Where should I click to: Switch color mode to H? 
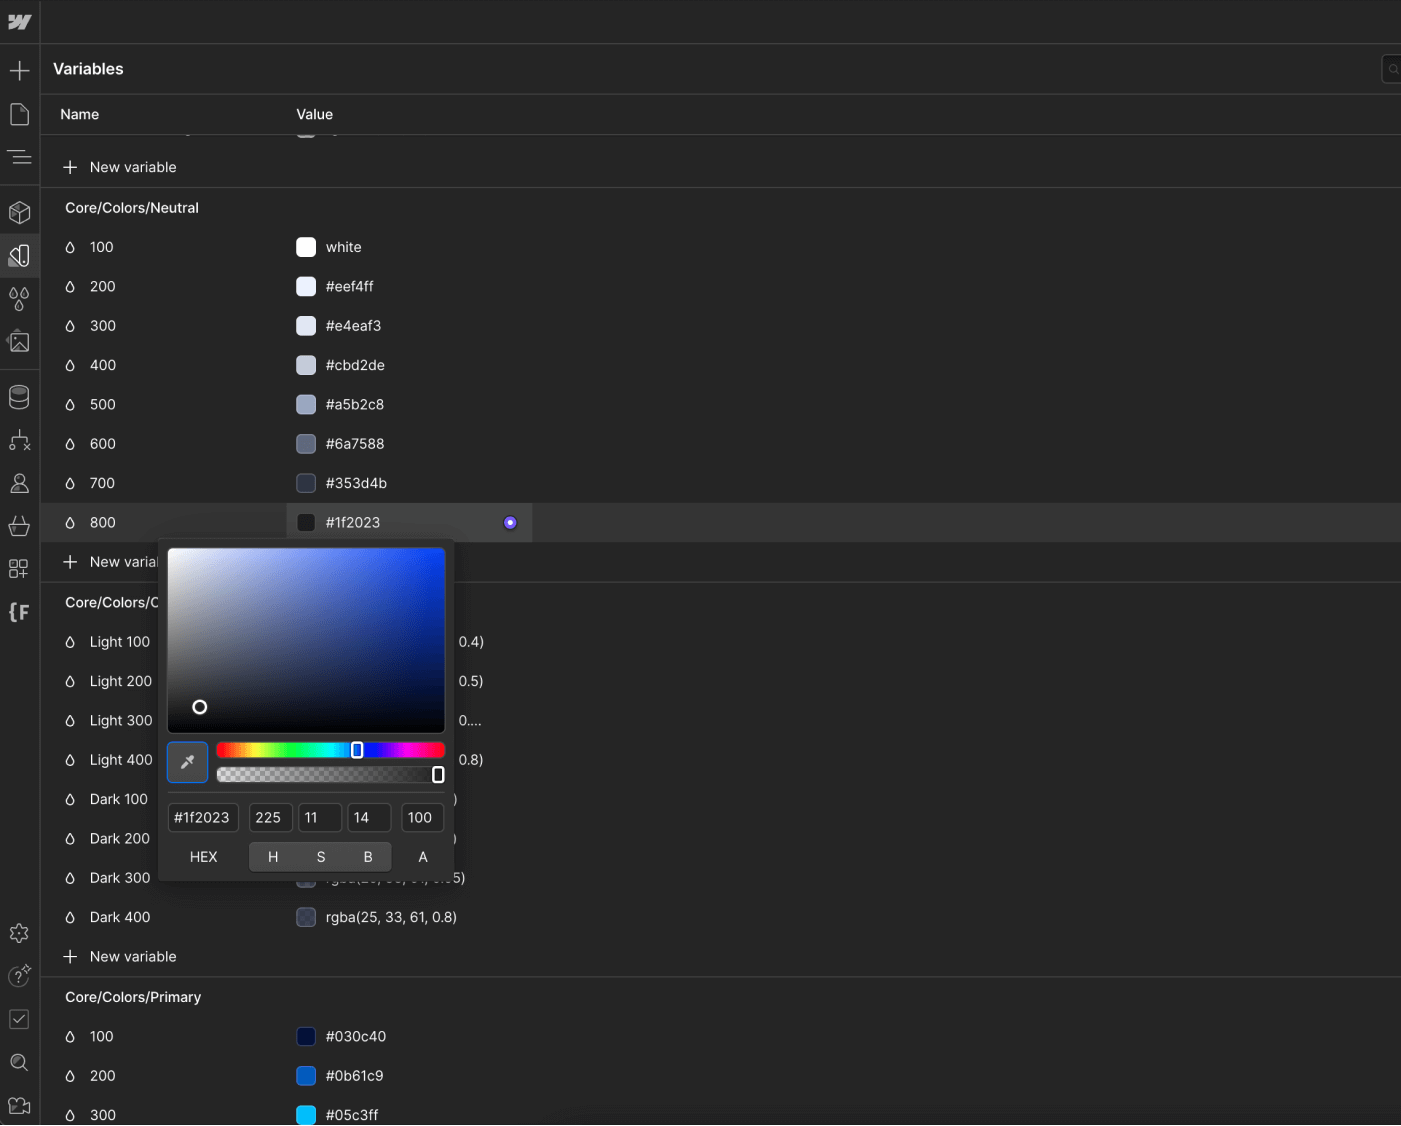click(273, 857)
